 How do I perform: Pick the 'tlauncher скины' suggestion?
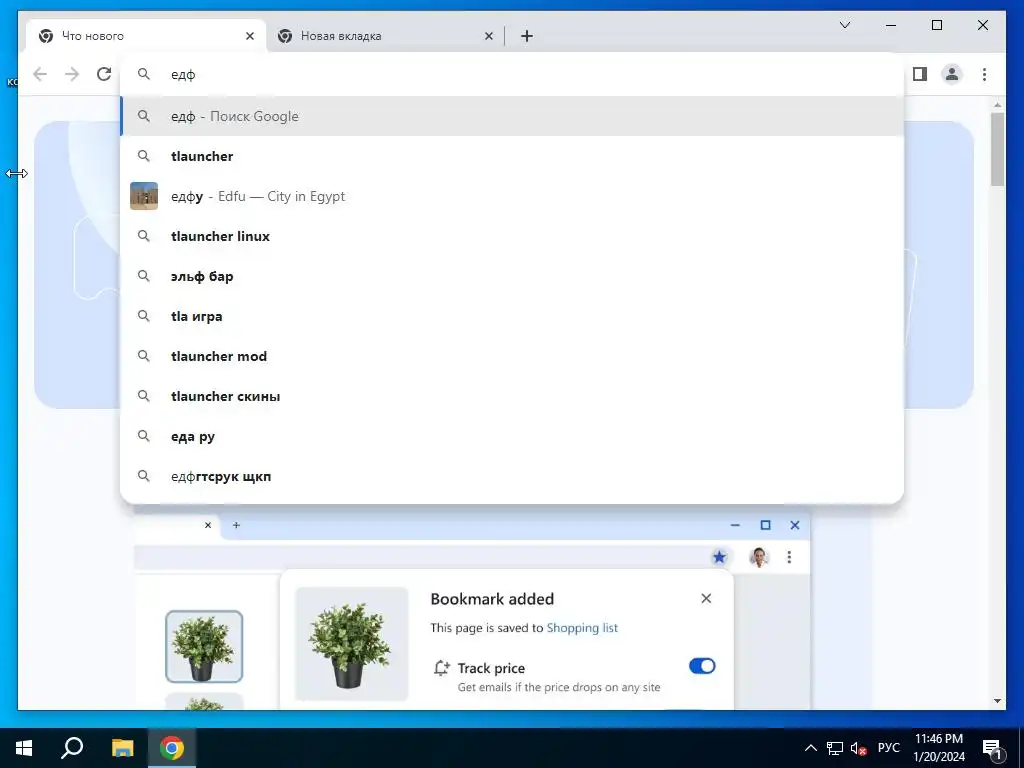tap(512, 396)
